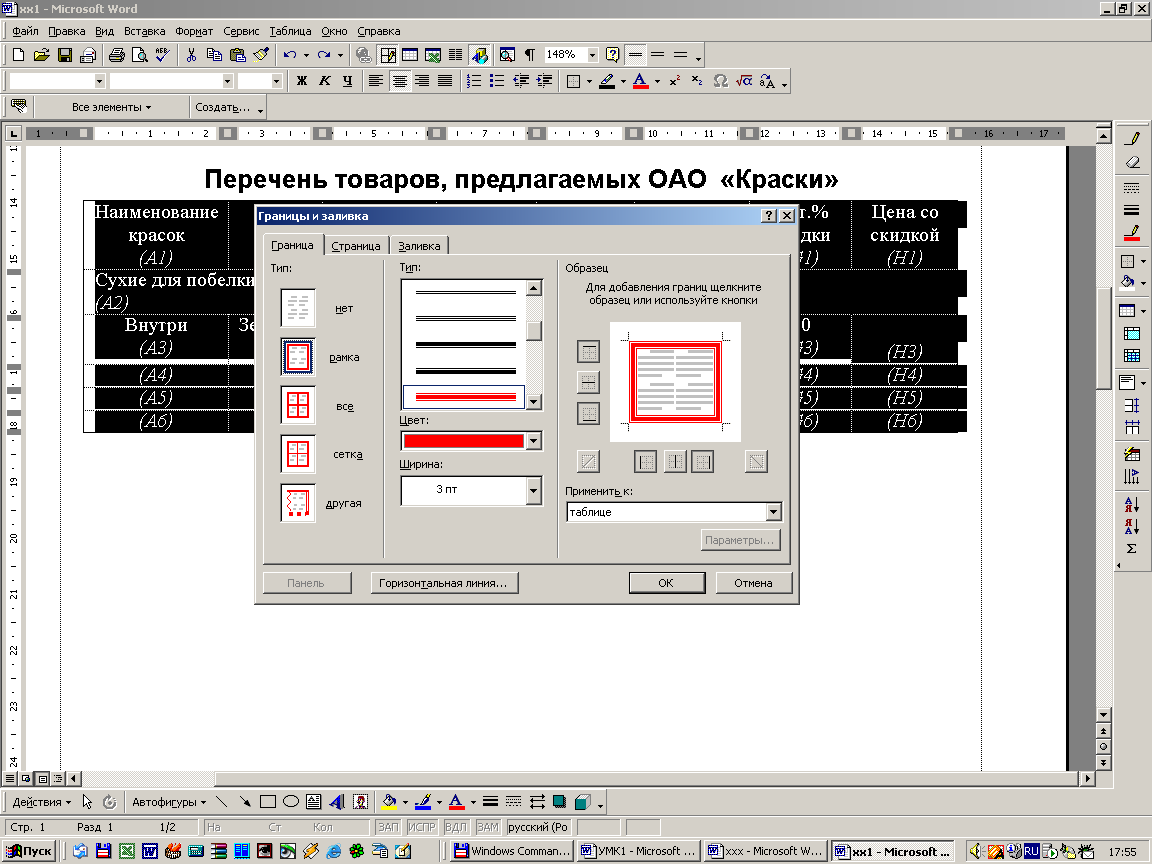This screenshot has height=864, width=1152.
Task: Choose the 'другая' custom border setting icon
Action: (x=298, y=503)
